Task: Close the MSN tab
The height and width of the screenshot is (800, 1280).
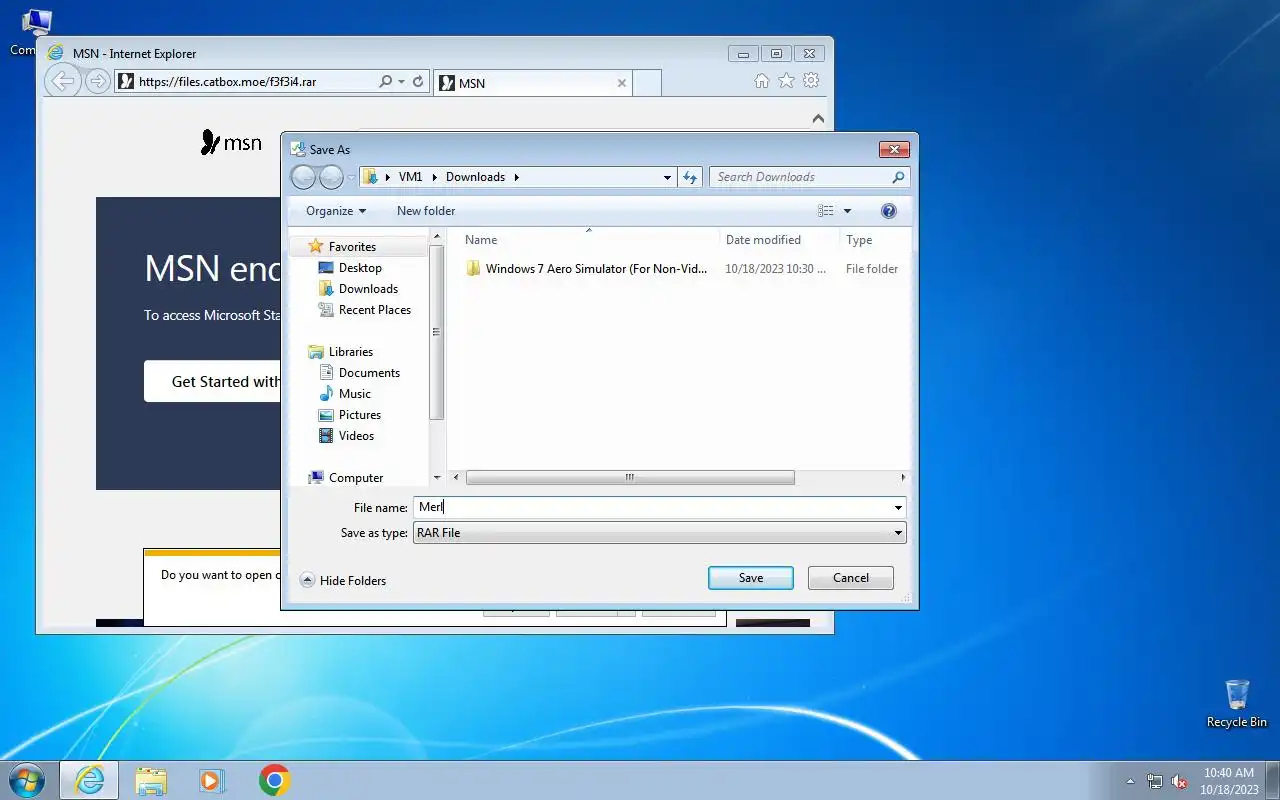Action: [622, 83]
